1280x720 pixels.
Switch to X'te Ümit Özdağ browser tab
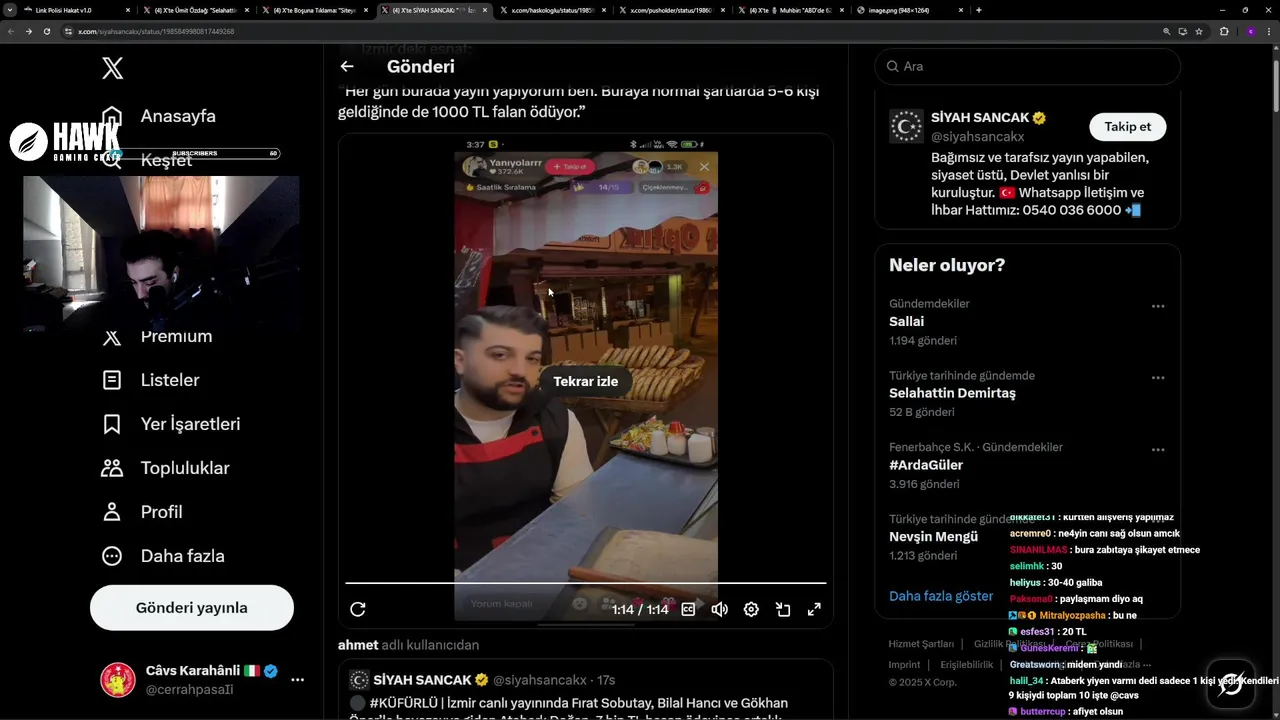click(195, 10)
